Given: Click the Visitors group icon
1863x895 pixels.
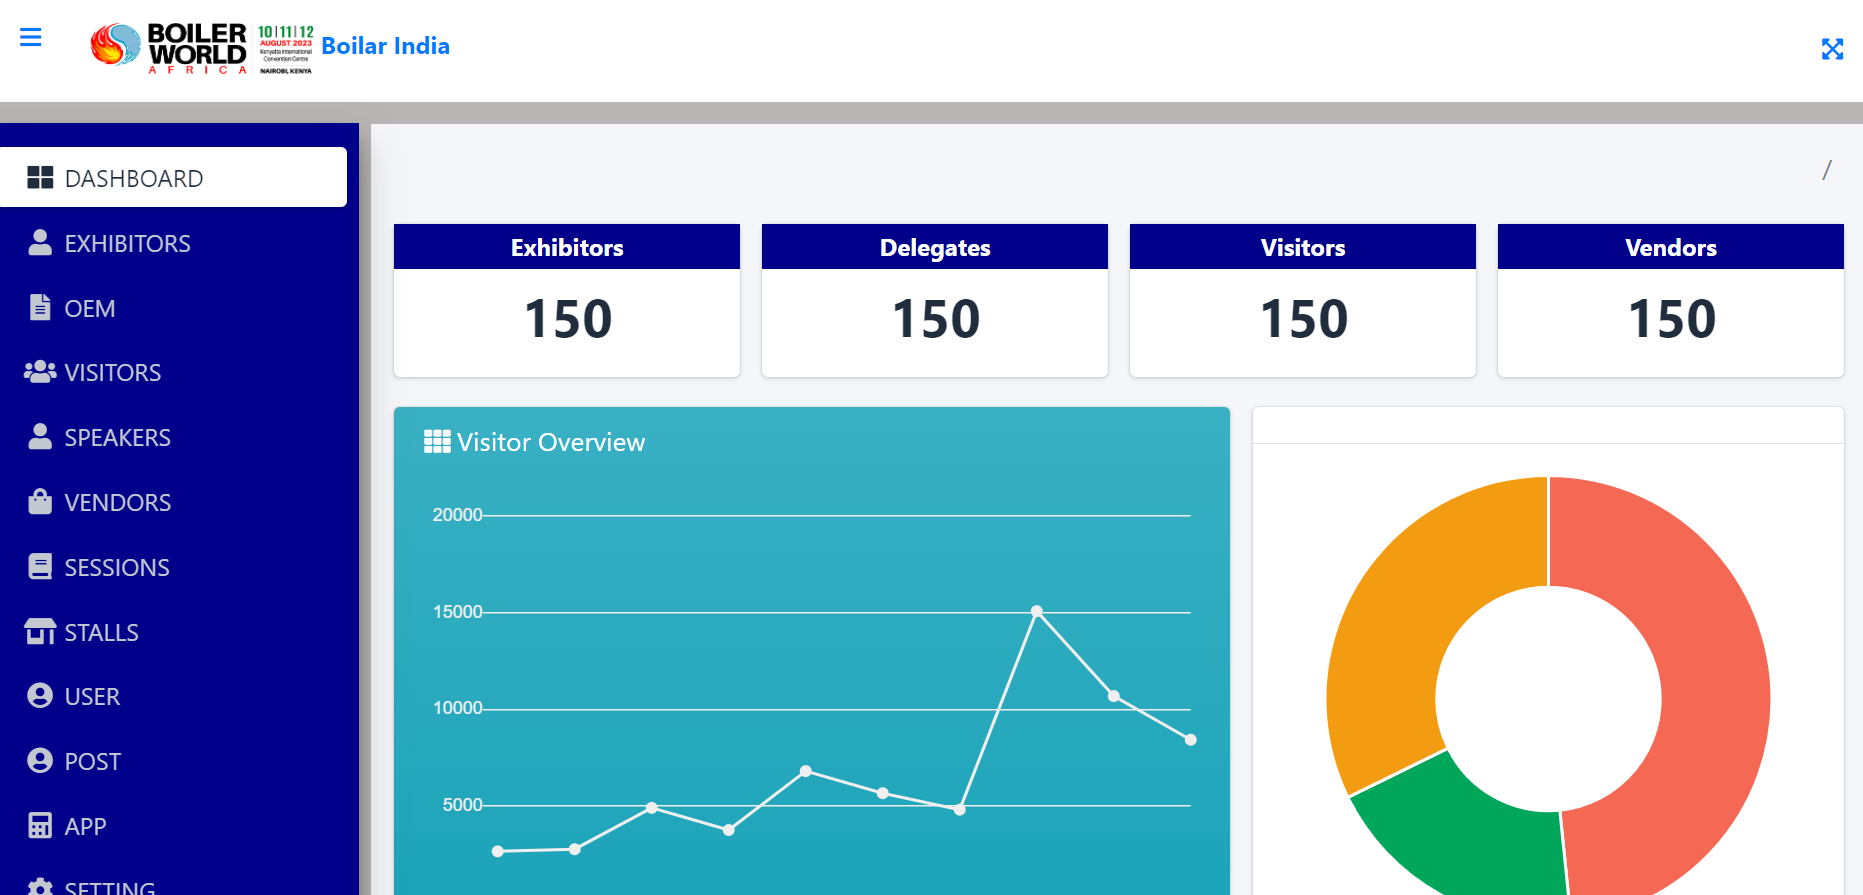Looking at the screenshot, I should click(x=40, y=372).
